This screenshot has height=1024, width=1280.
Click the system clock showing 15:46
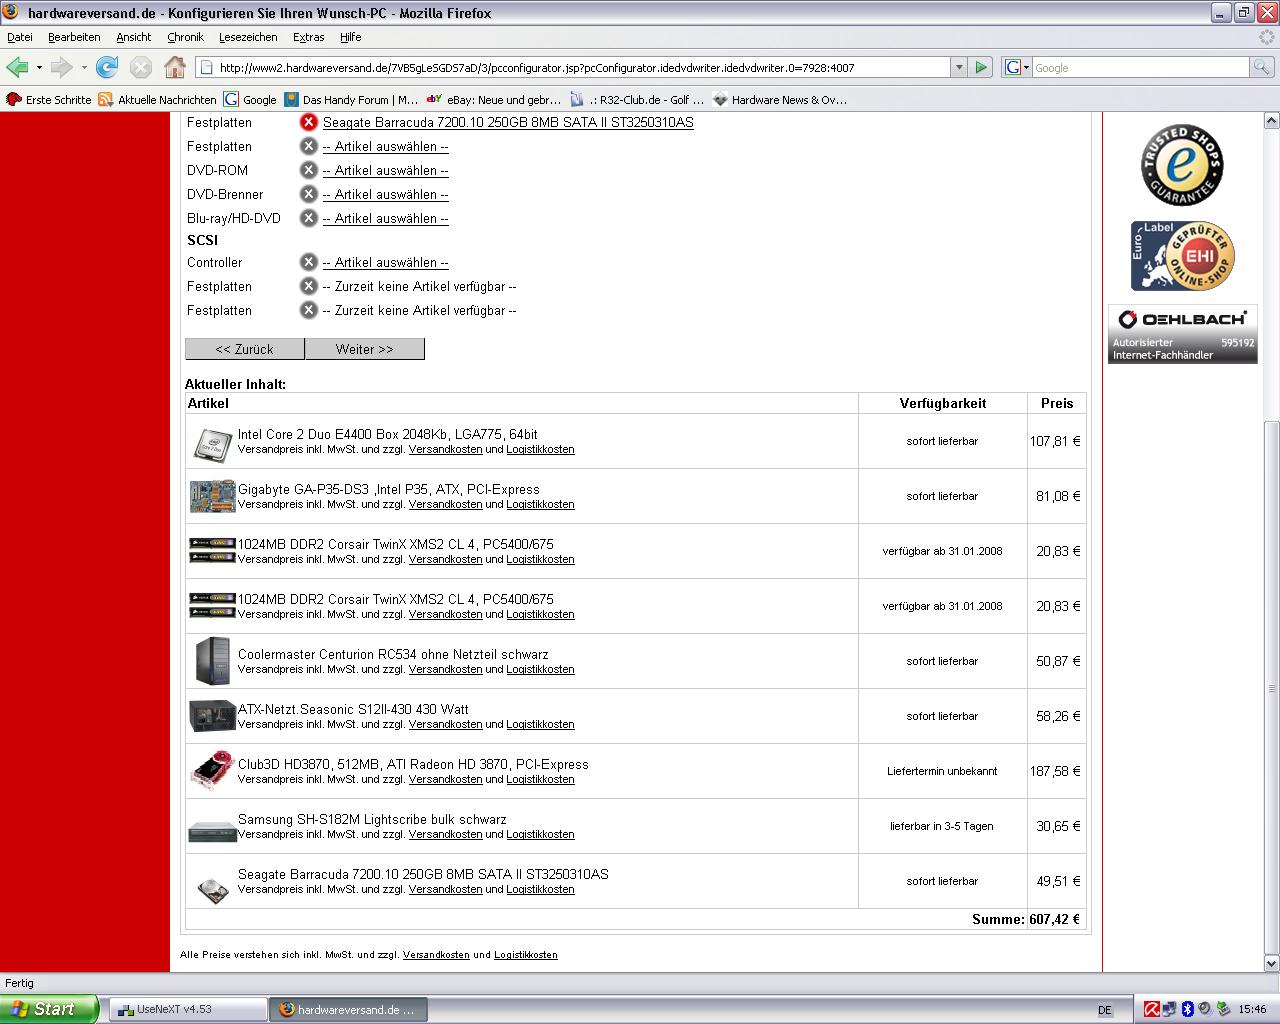click(x=1252, y=1009)
